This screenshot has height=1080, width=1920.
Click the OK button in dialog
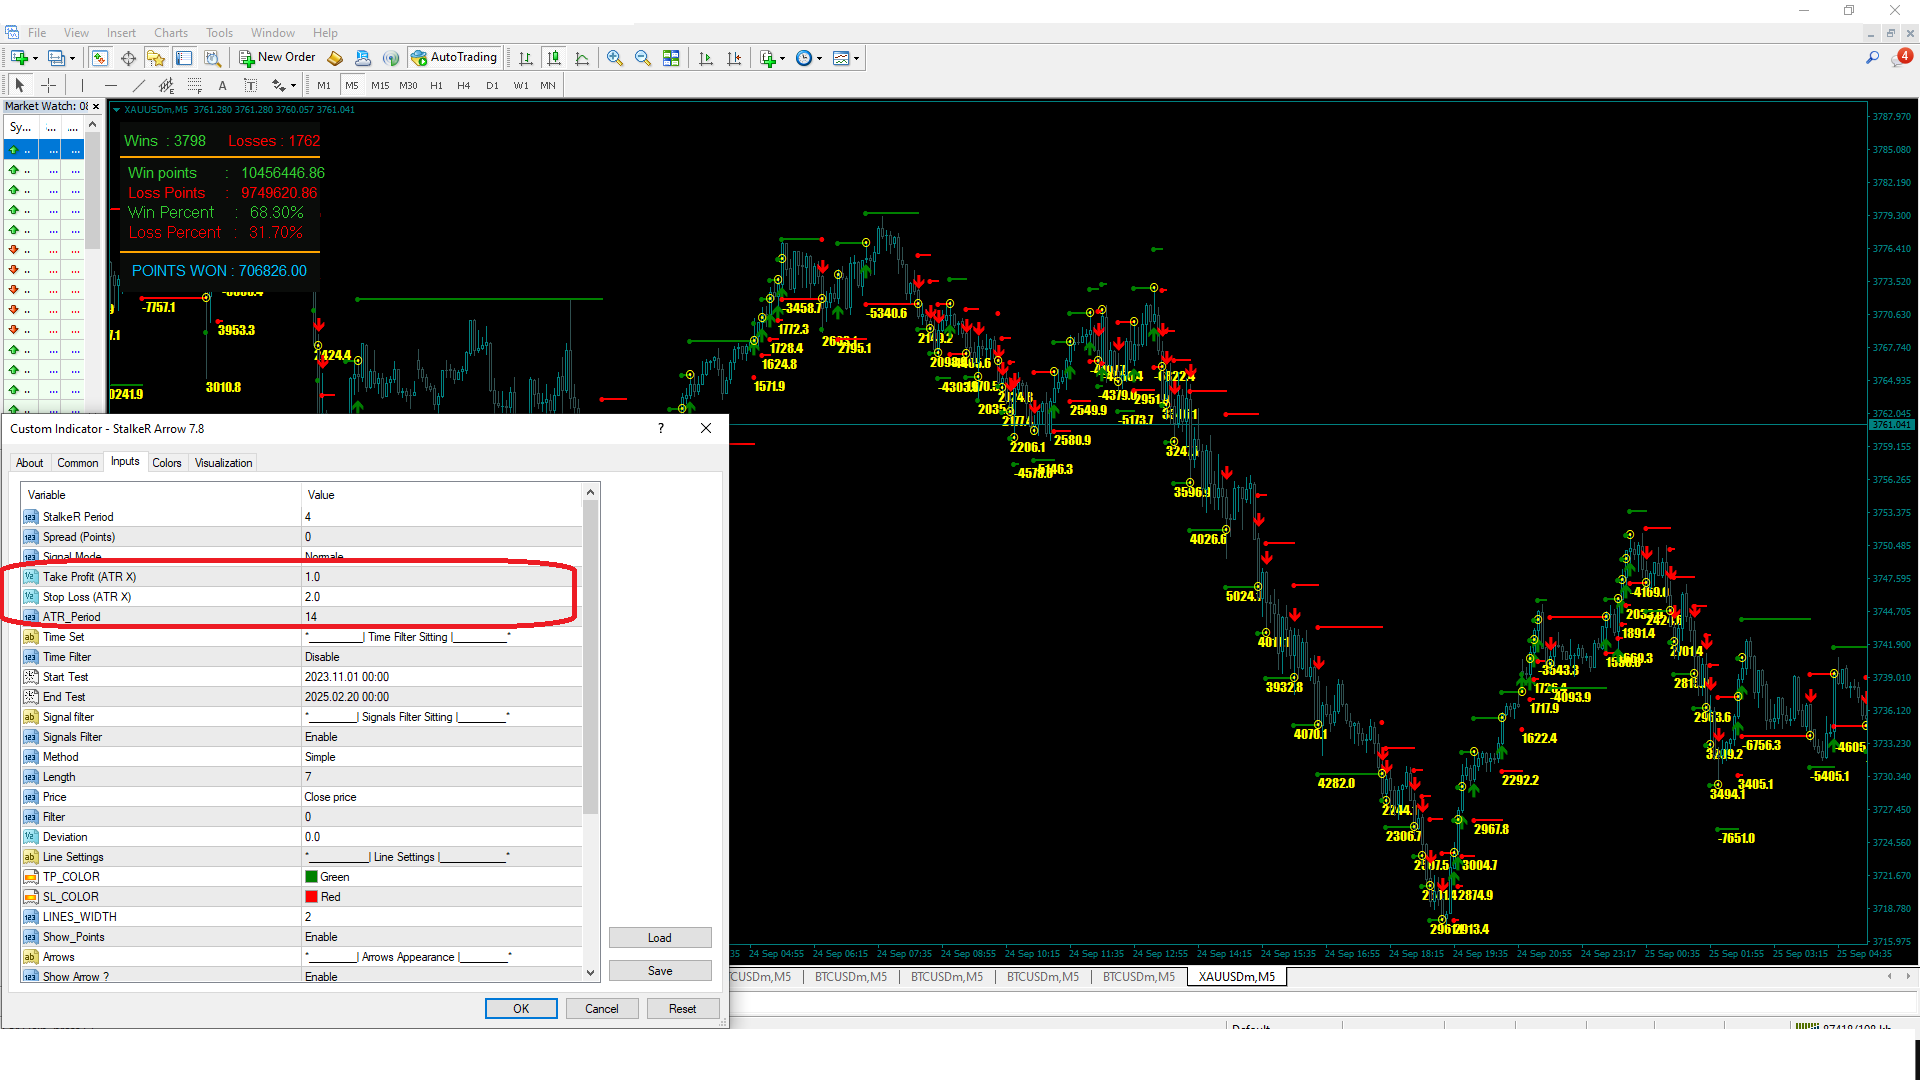pos(521,1009)
